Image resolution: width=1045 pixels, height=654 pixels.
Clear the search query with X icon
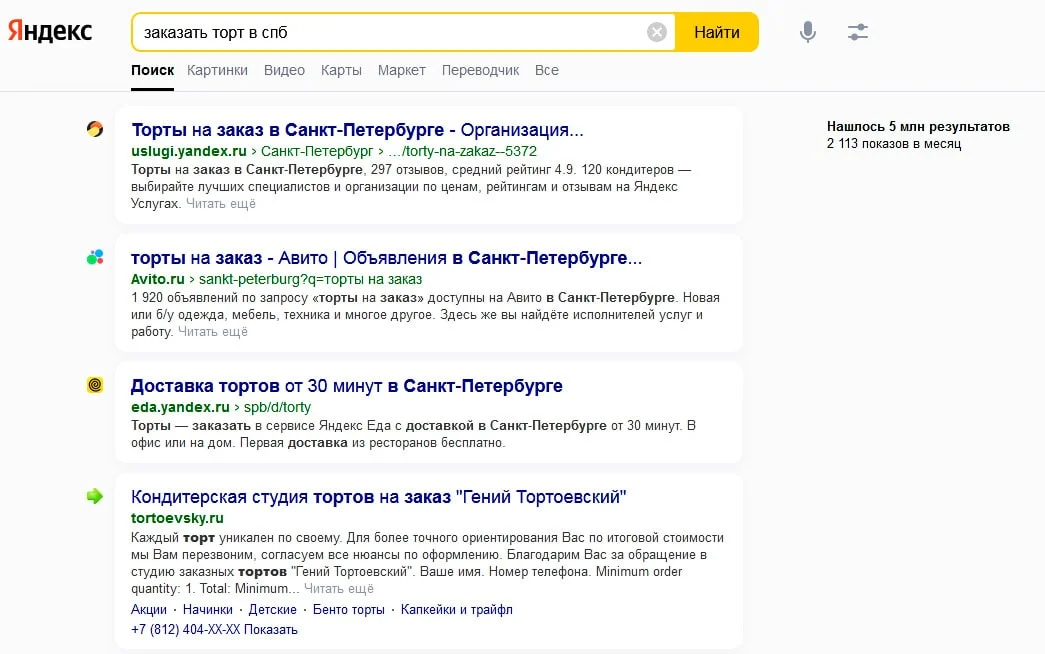(656, 32)
